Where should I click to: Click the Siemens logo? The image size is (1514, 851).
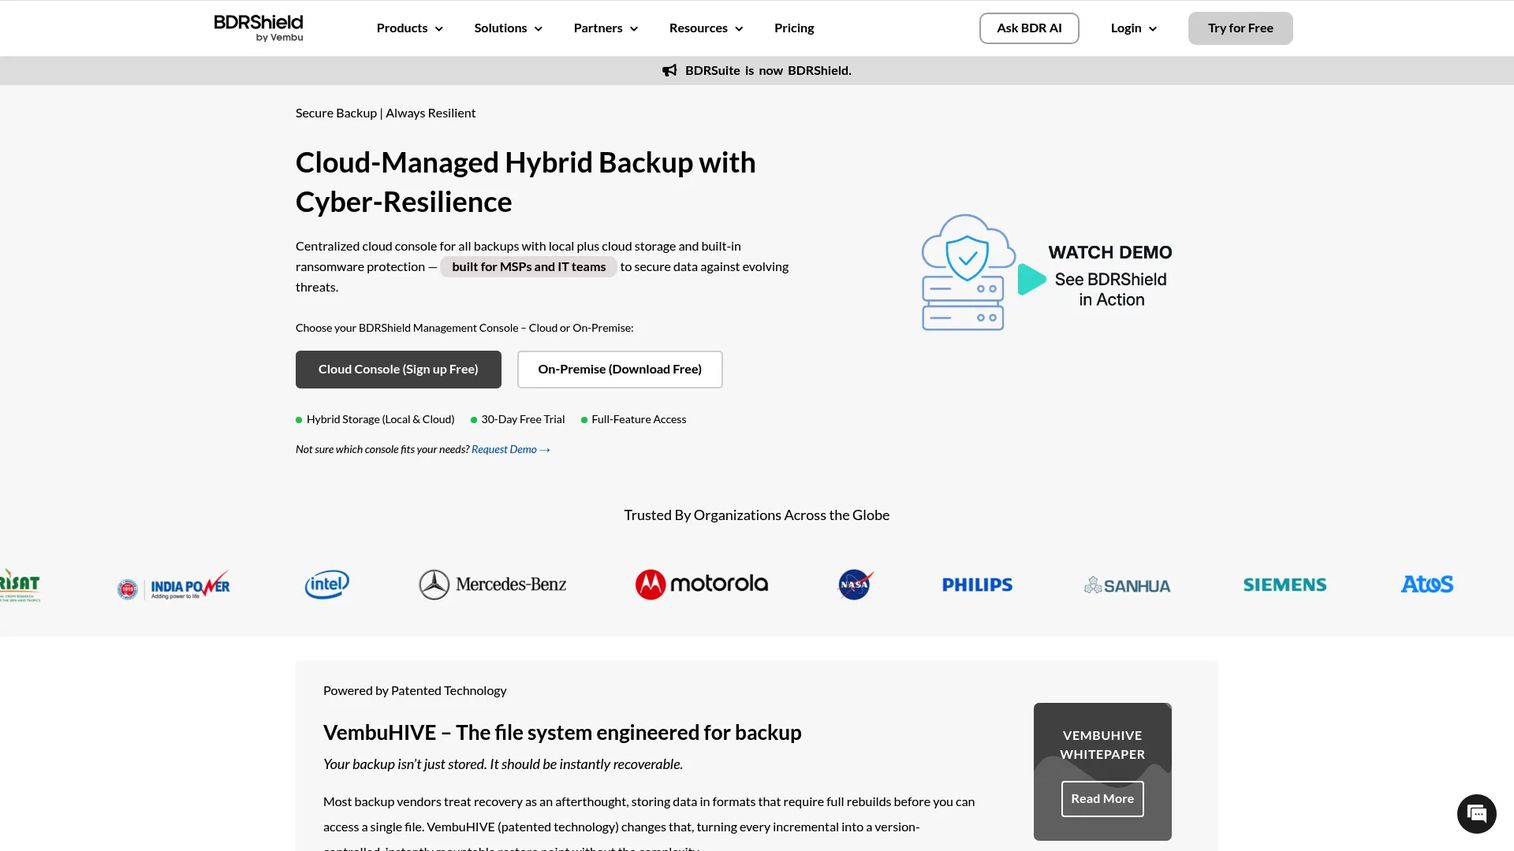pyautogui.click(x=1285, y=585)
